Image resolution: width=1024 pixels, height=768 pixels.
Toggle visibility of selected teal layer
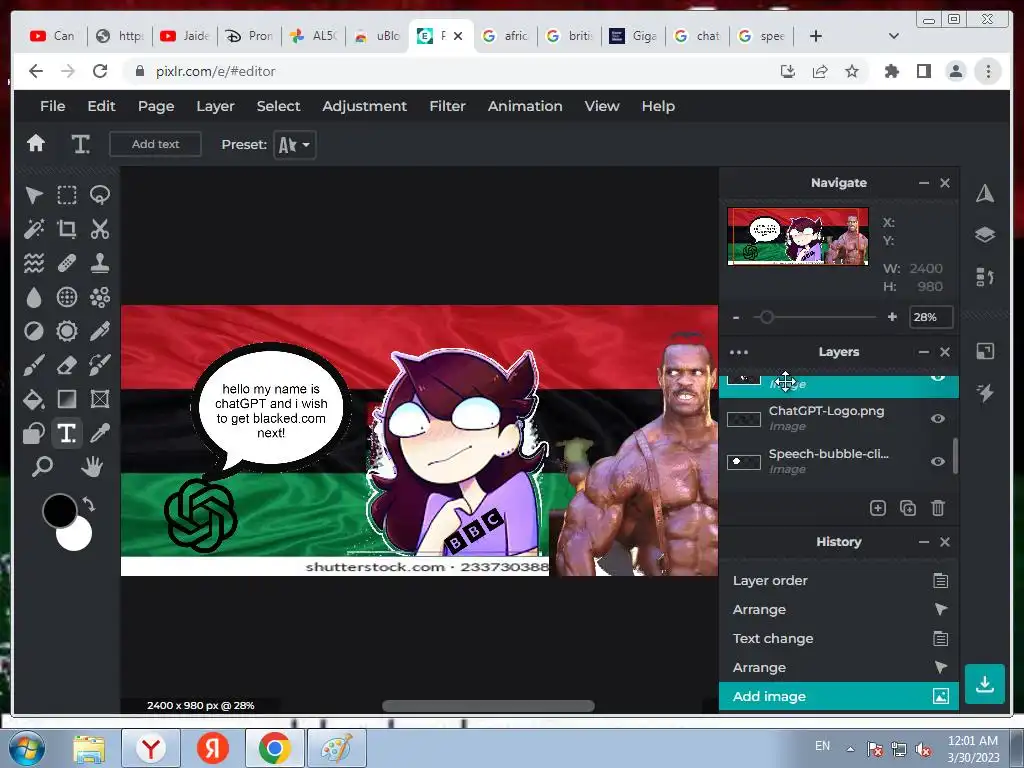938,377
